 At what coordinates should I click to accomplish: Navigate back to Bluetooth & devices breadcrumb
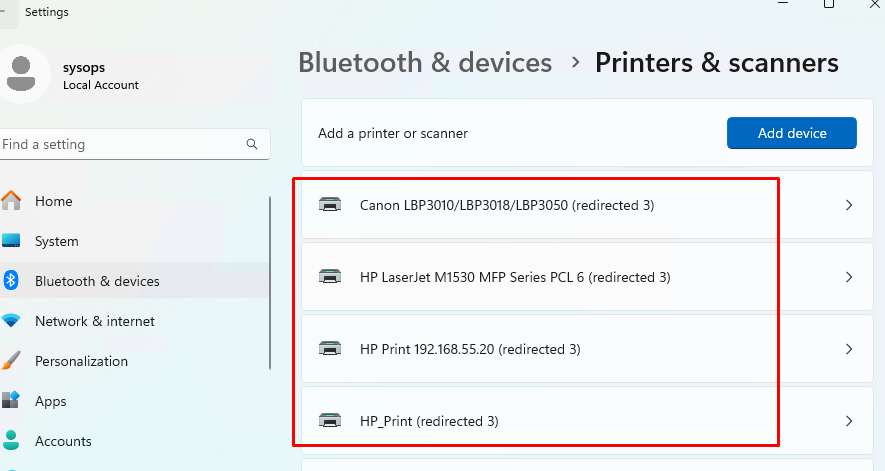425,63
